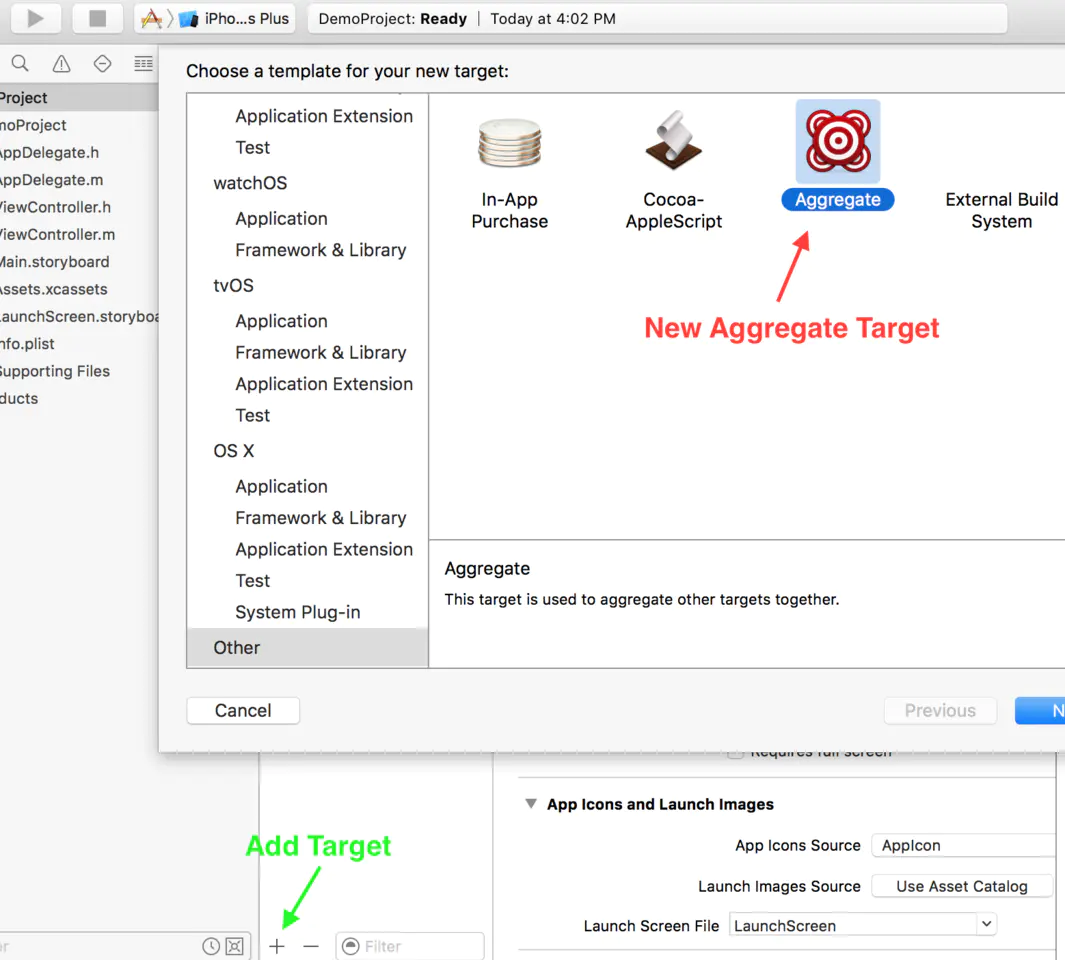The image size is (1065, 960).
Task: Choose OS X Application Extension category
Action: (324, 549)
